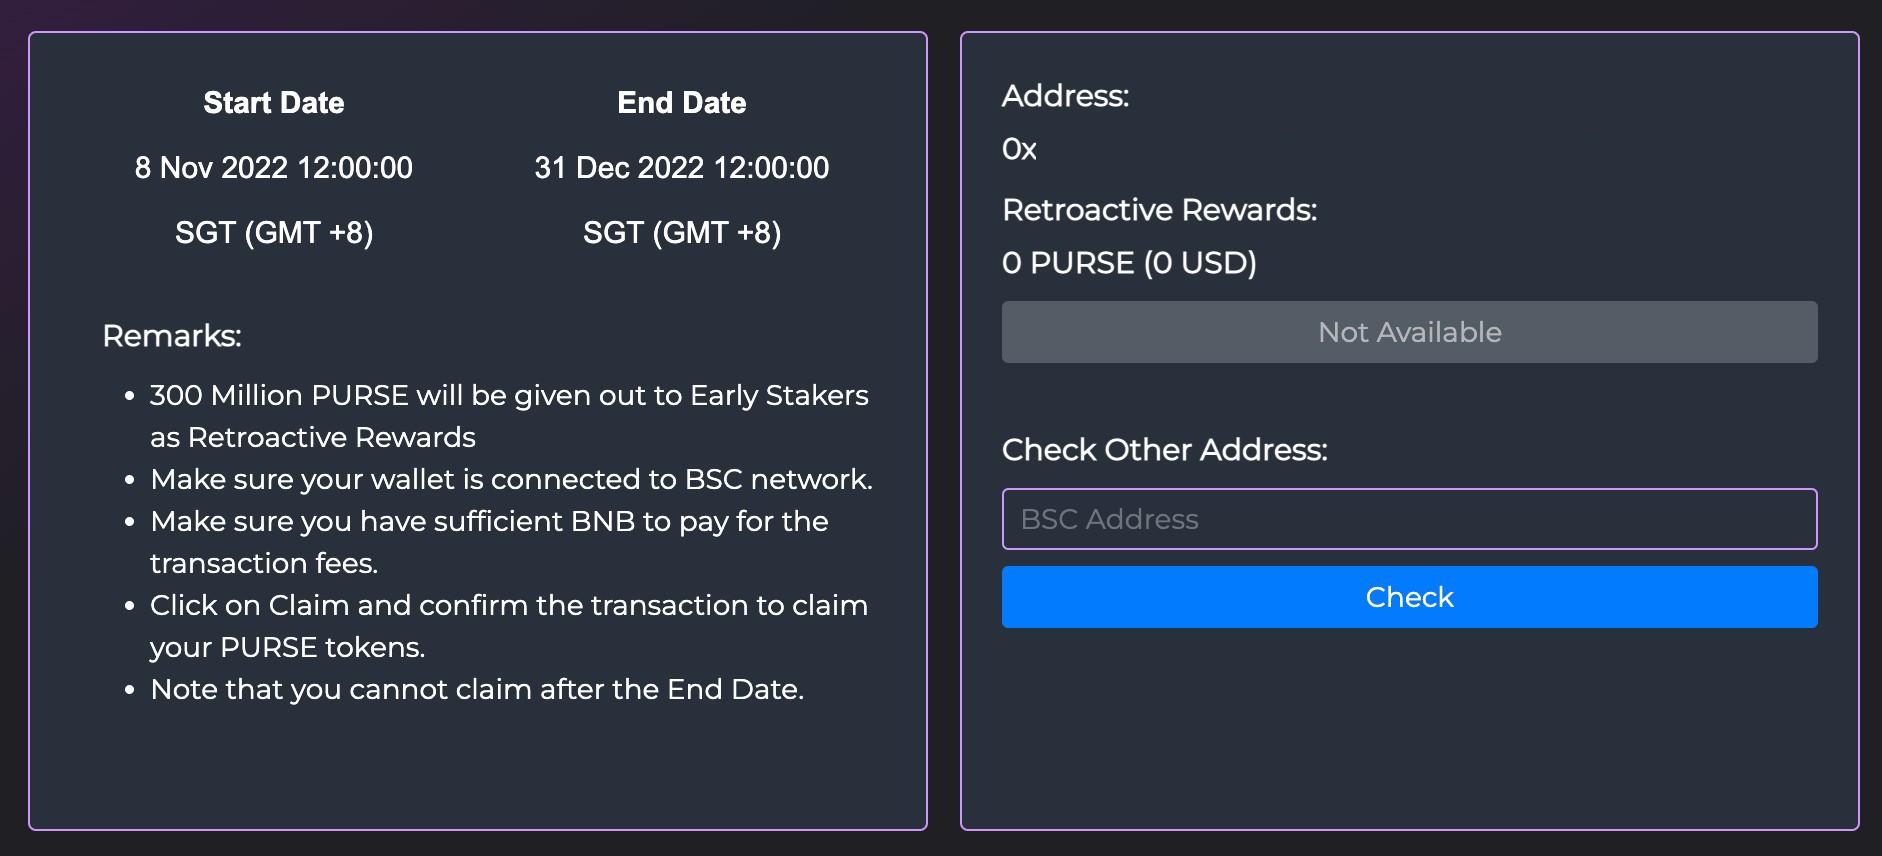This screenshot has height=856, width=1882.
Task: Click the Check Other Address label
Action: 1164,450
